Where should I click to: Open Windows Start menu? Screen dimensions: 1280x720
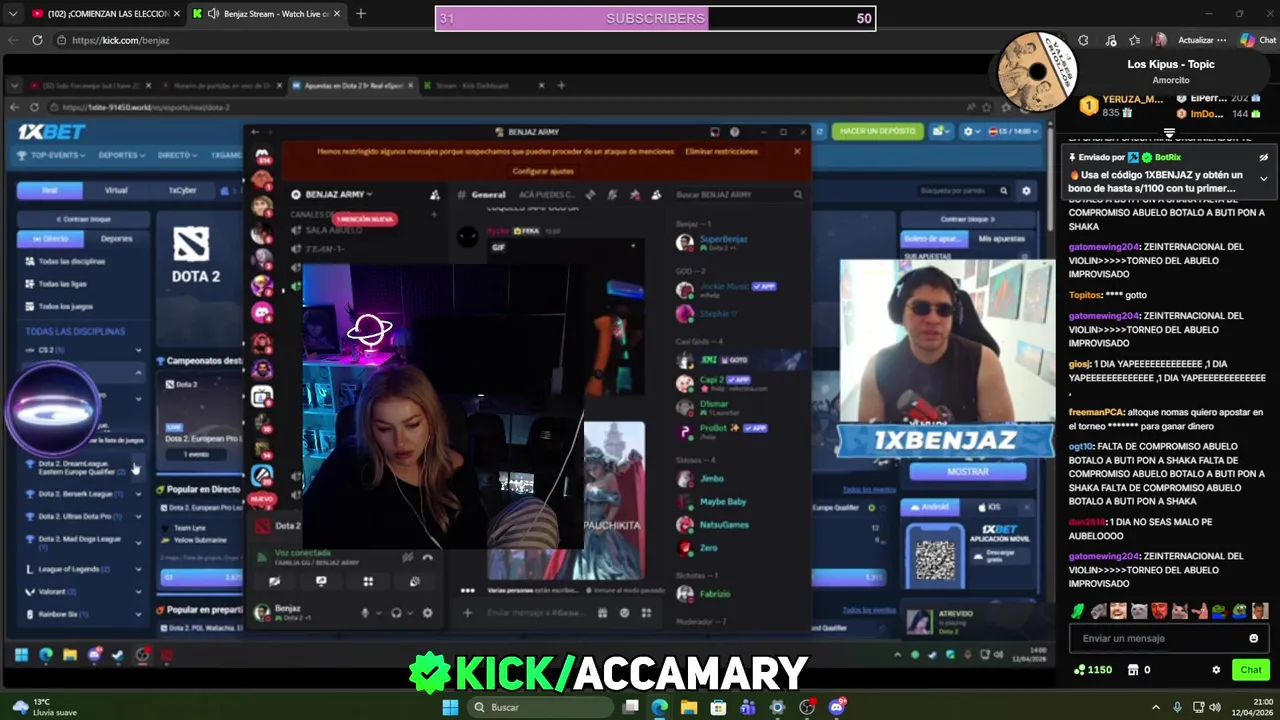[x=450, y=707]
